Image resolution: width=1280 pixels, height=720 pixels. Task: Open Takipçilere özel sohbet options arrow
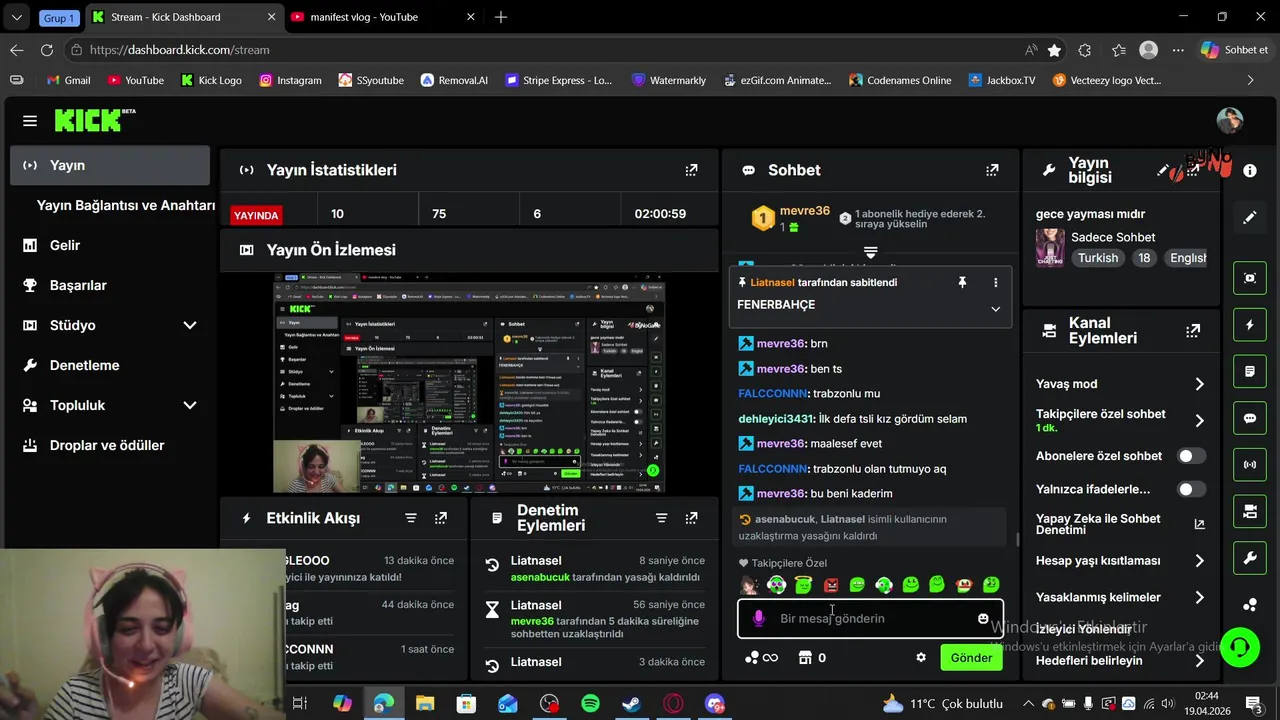pos(1199,420)
